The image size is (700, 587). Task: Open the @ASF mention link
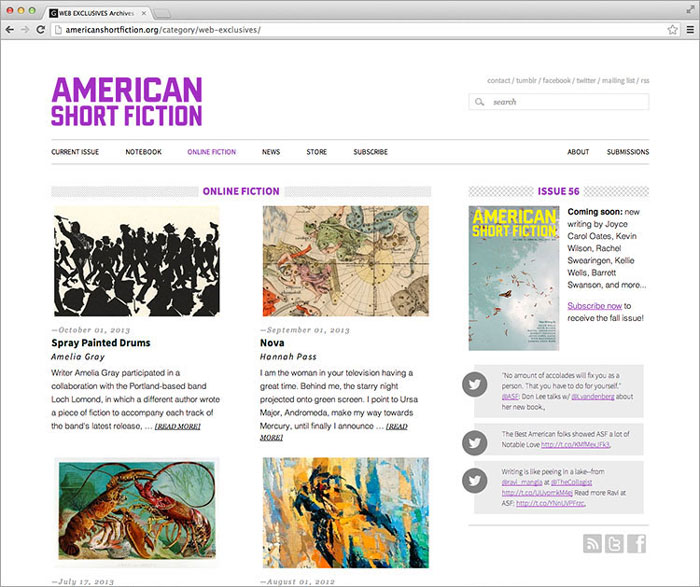pyautogui.click(x=510, y=396)
